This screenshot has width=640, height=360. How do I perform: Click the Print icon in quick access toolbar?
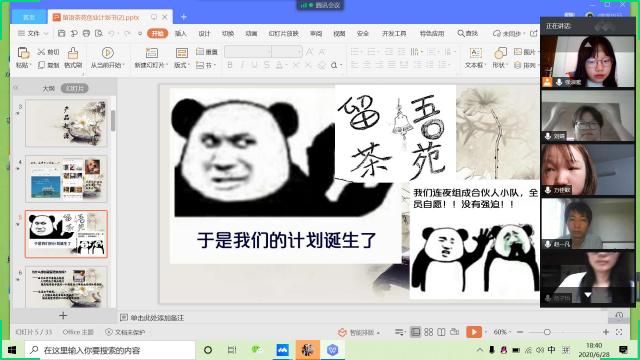(x=86, y=33)
